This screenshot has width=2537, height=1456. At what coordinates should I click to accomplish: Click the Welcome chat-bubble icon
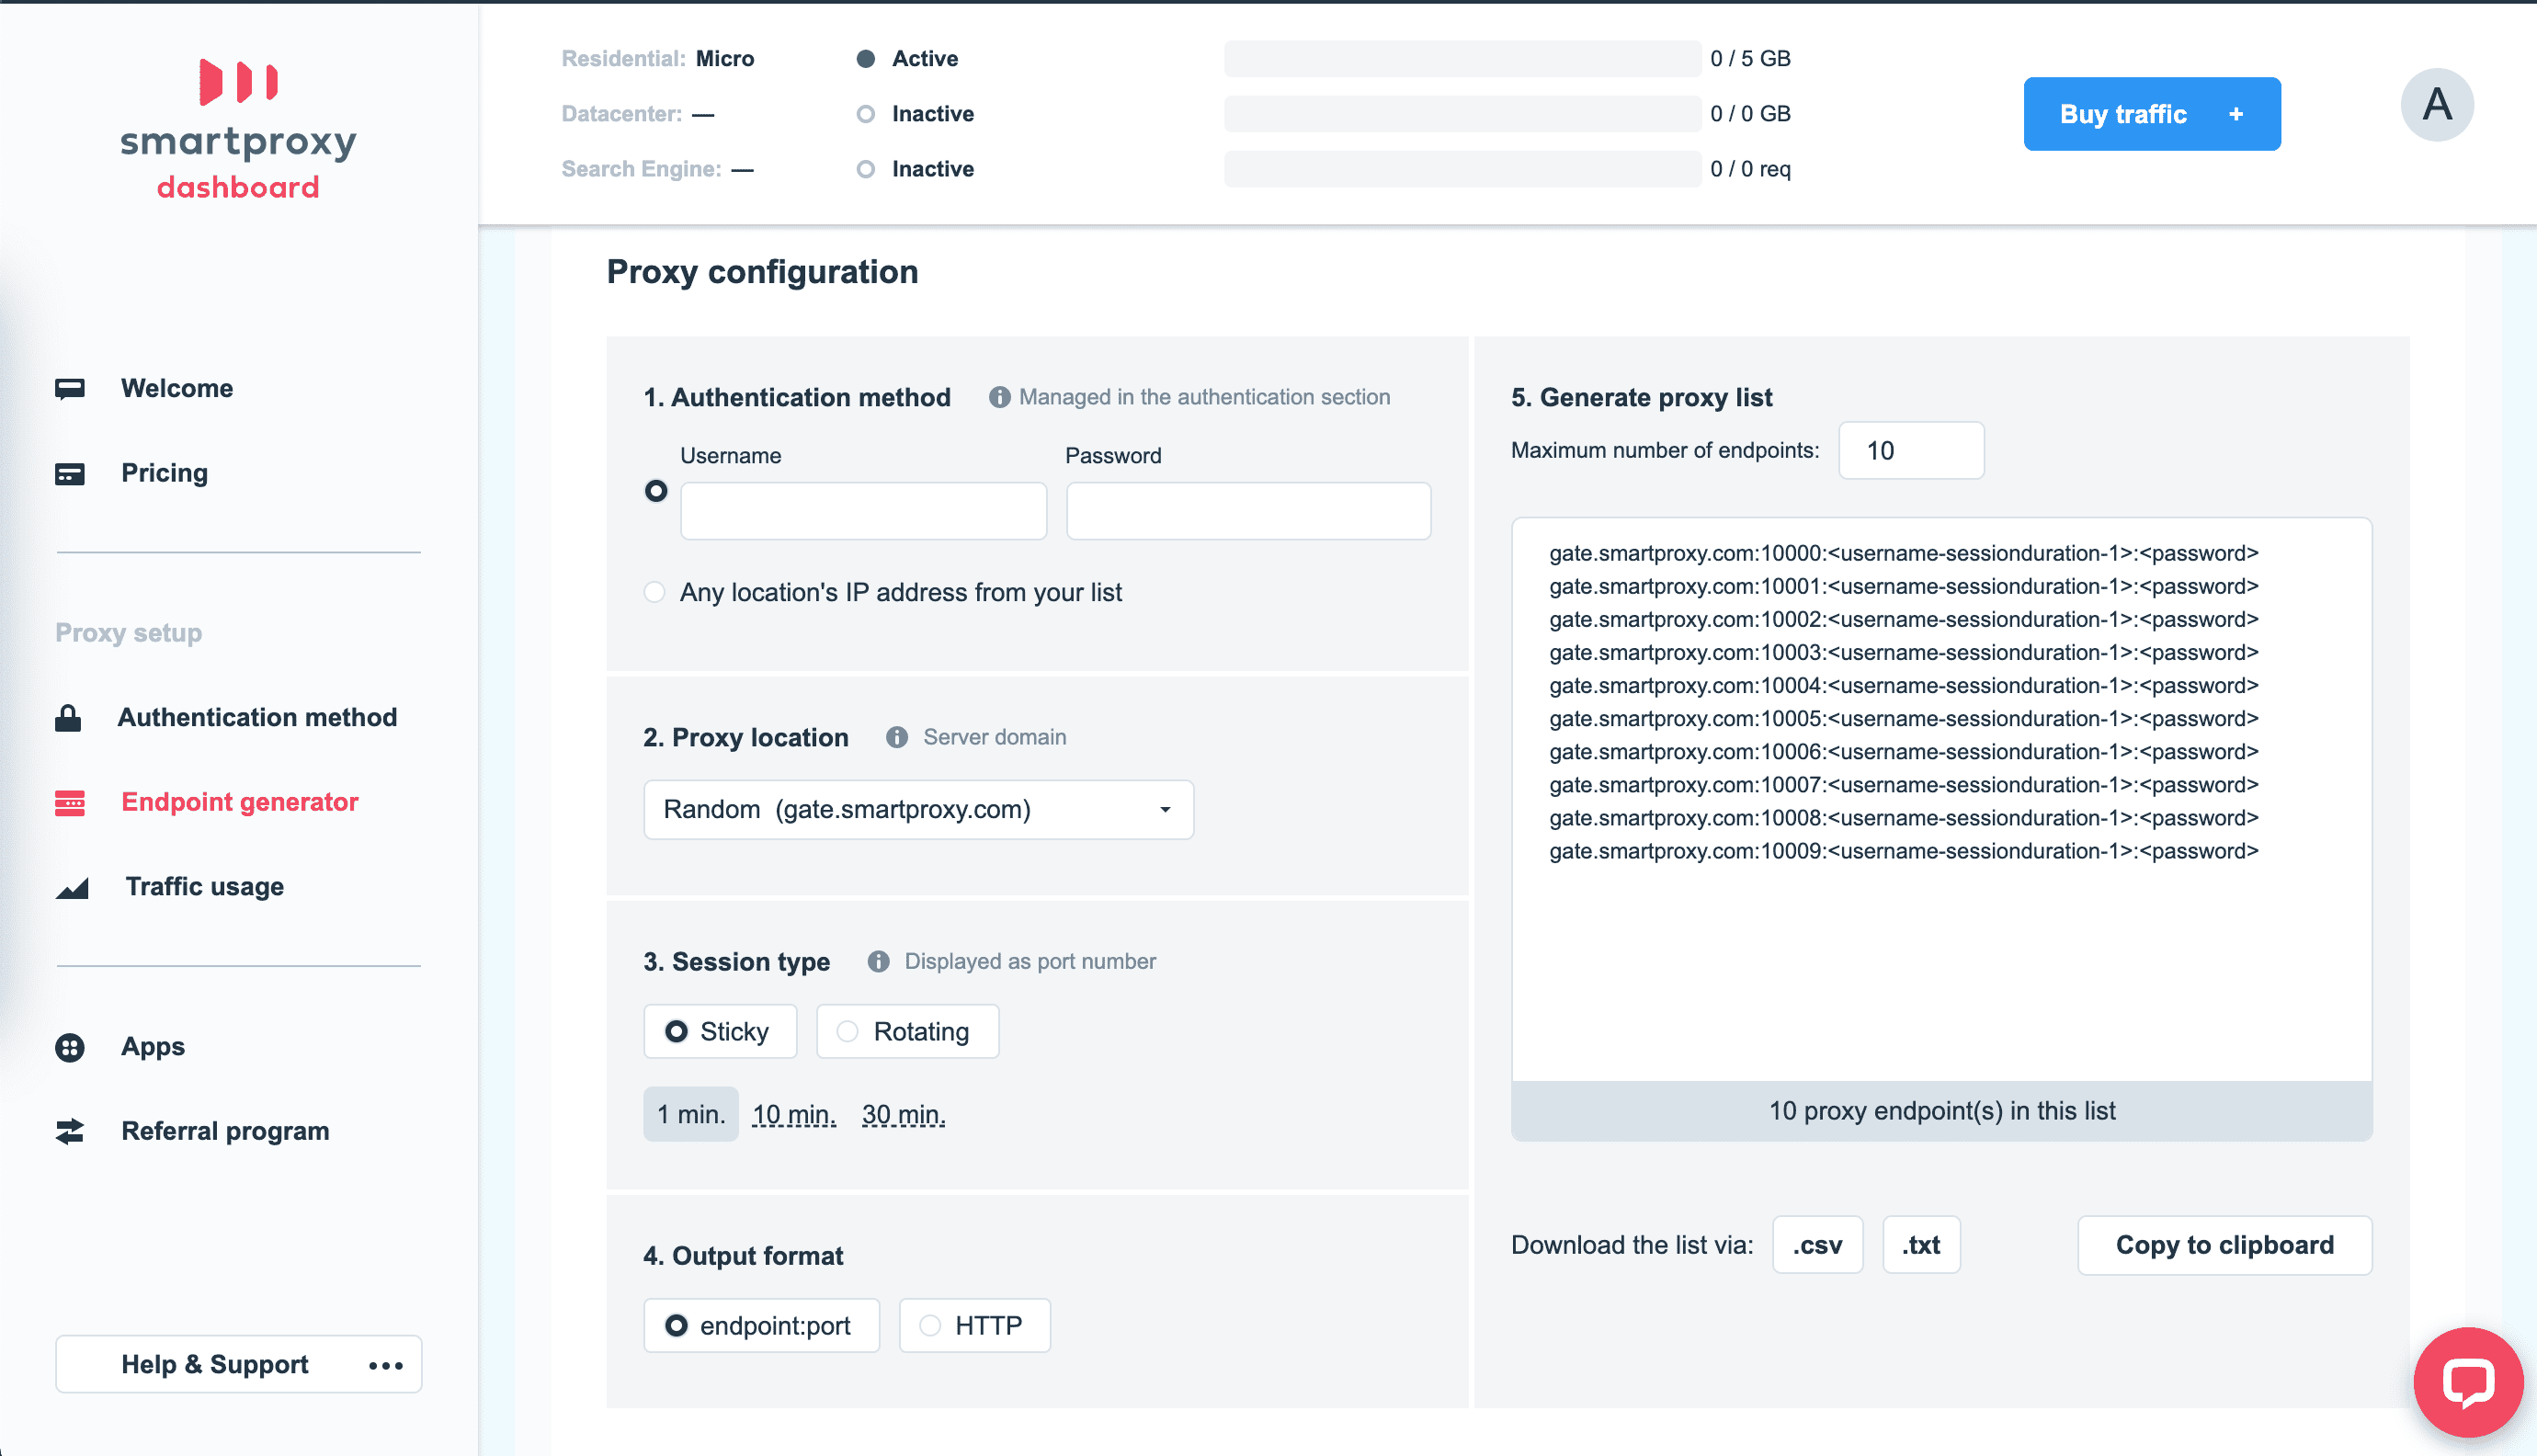pyautogui.click(x=70, y=388)
